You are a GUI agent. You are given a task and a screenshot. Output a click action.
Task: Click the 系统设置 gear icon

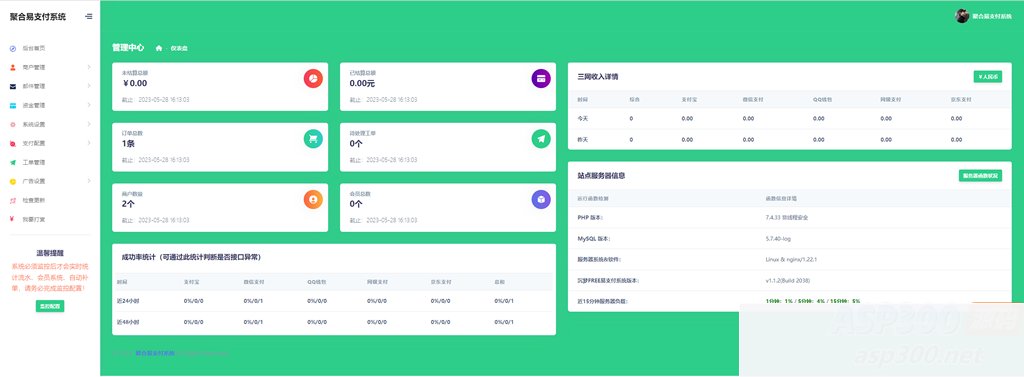tap(13, 124)
